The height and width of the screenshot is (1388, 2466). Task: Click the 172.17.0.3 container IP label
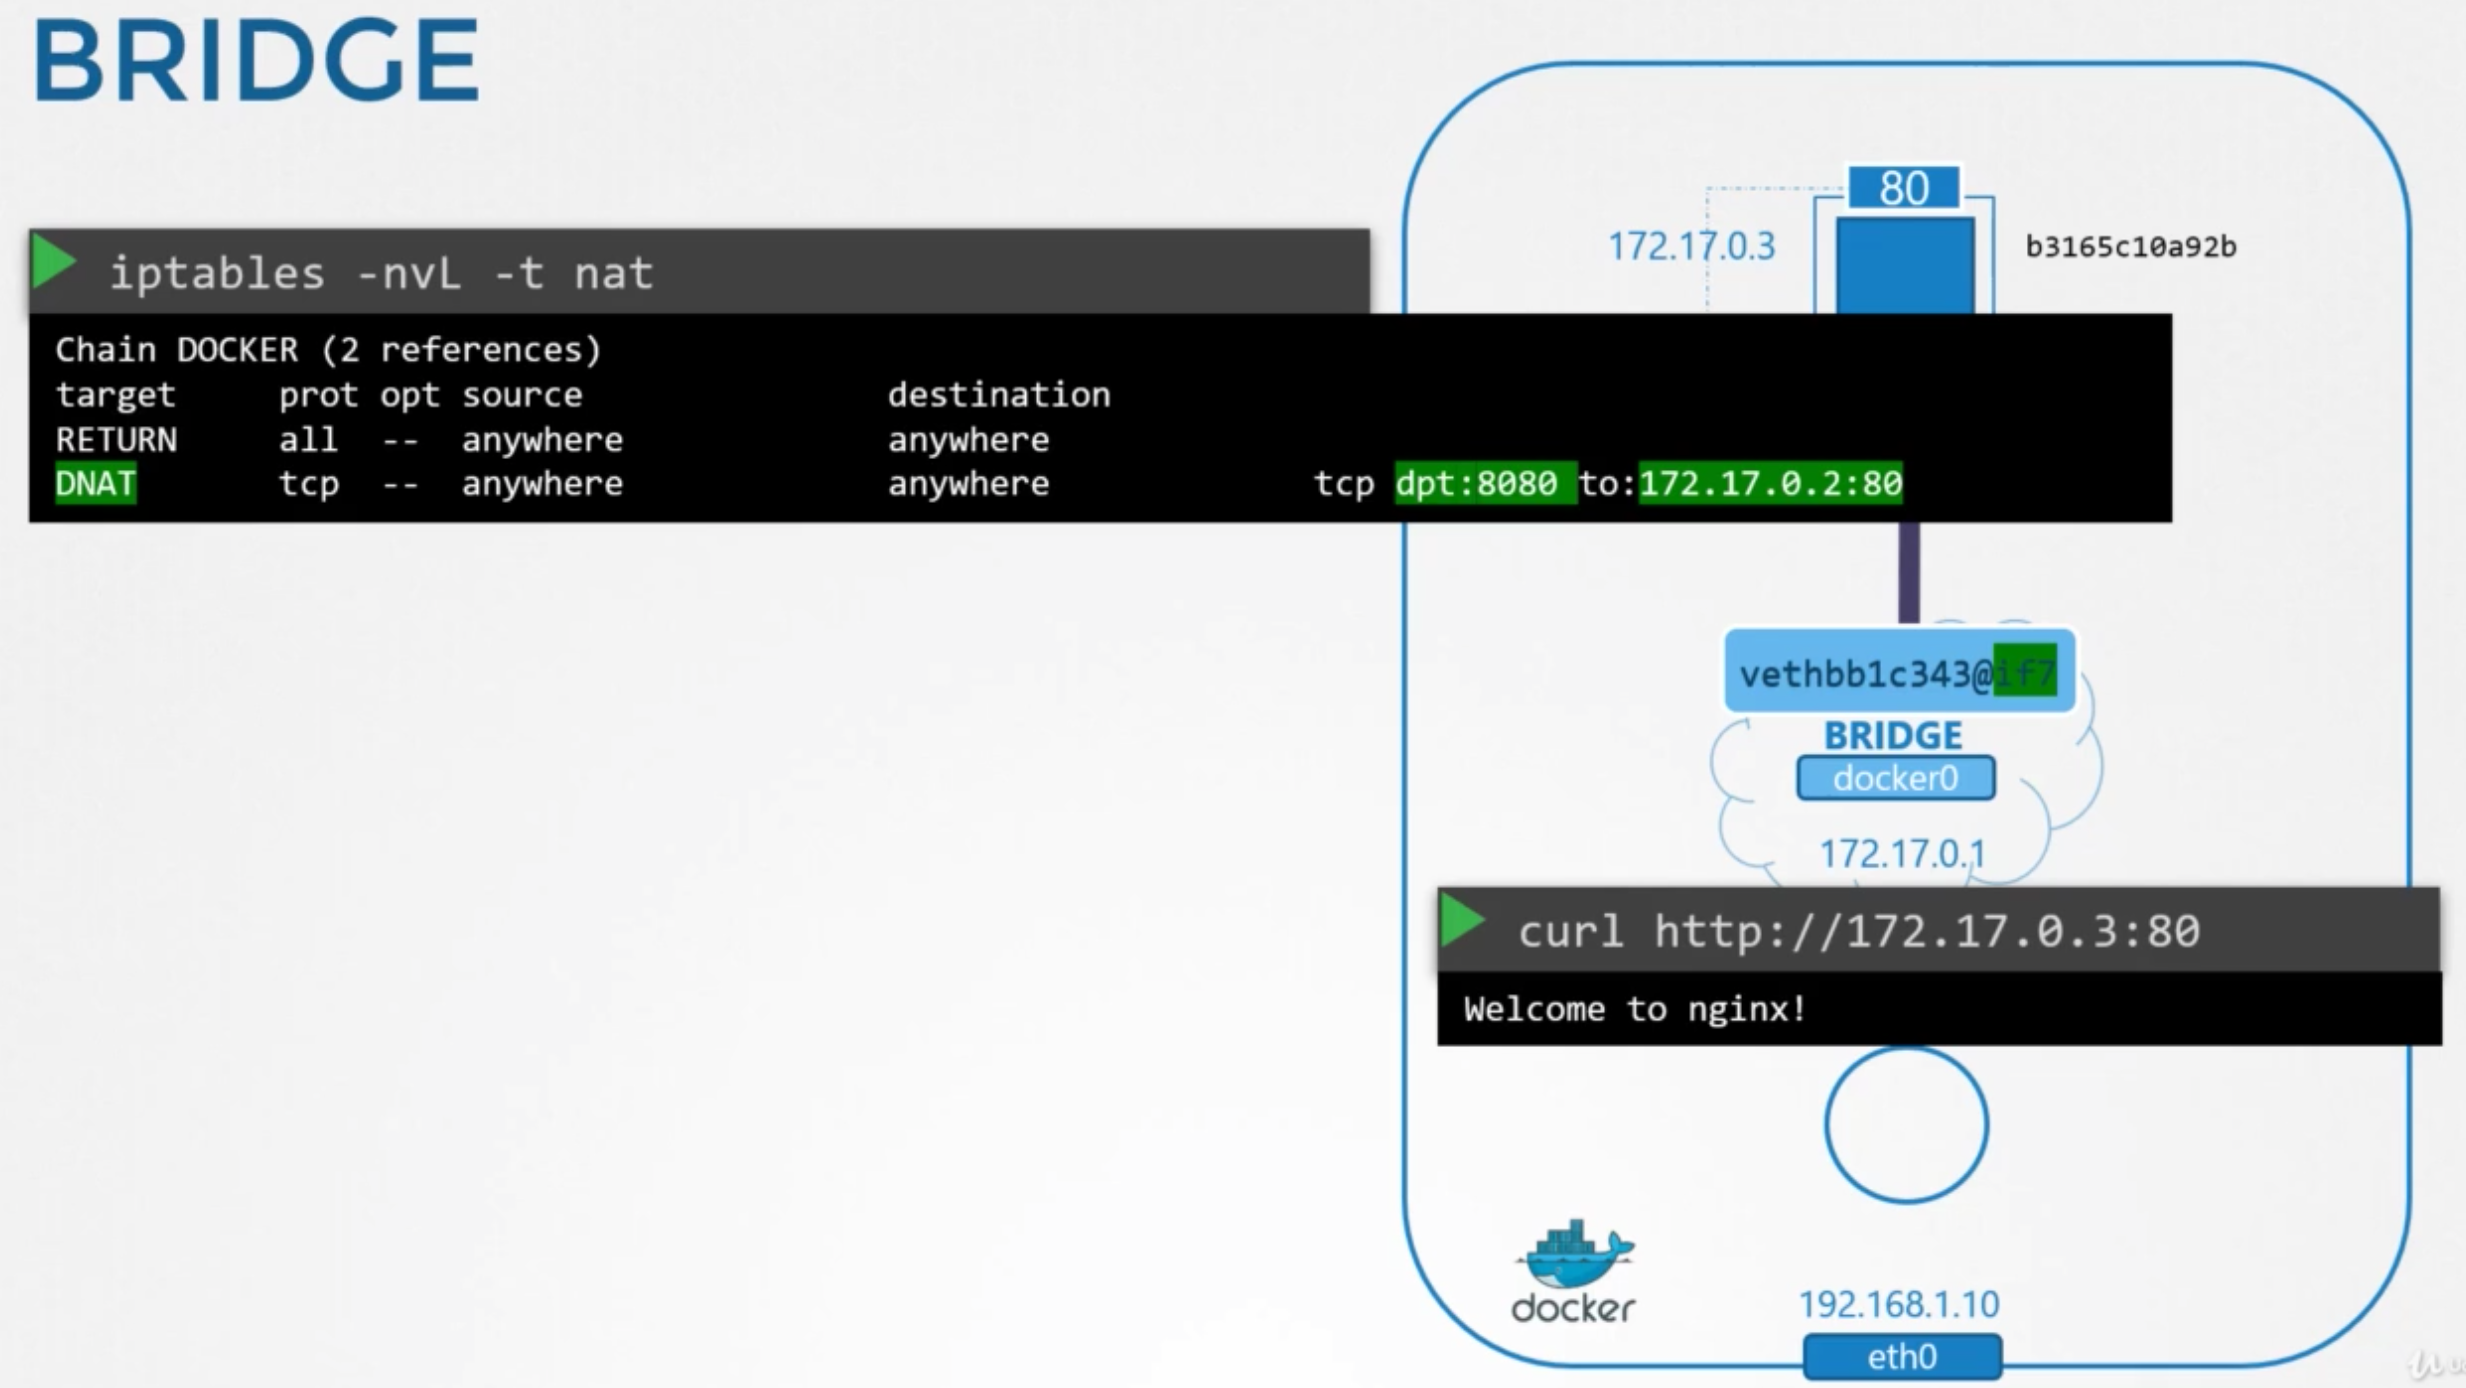[x=1691, y=246]
